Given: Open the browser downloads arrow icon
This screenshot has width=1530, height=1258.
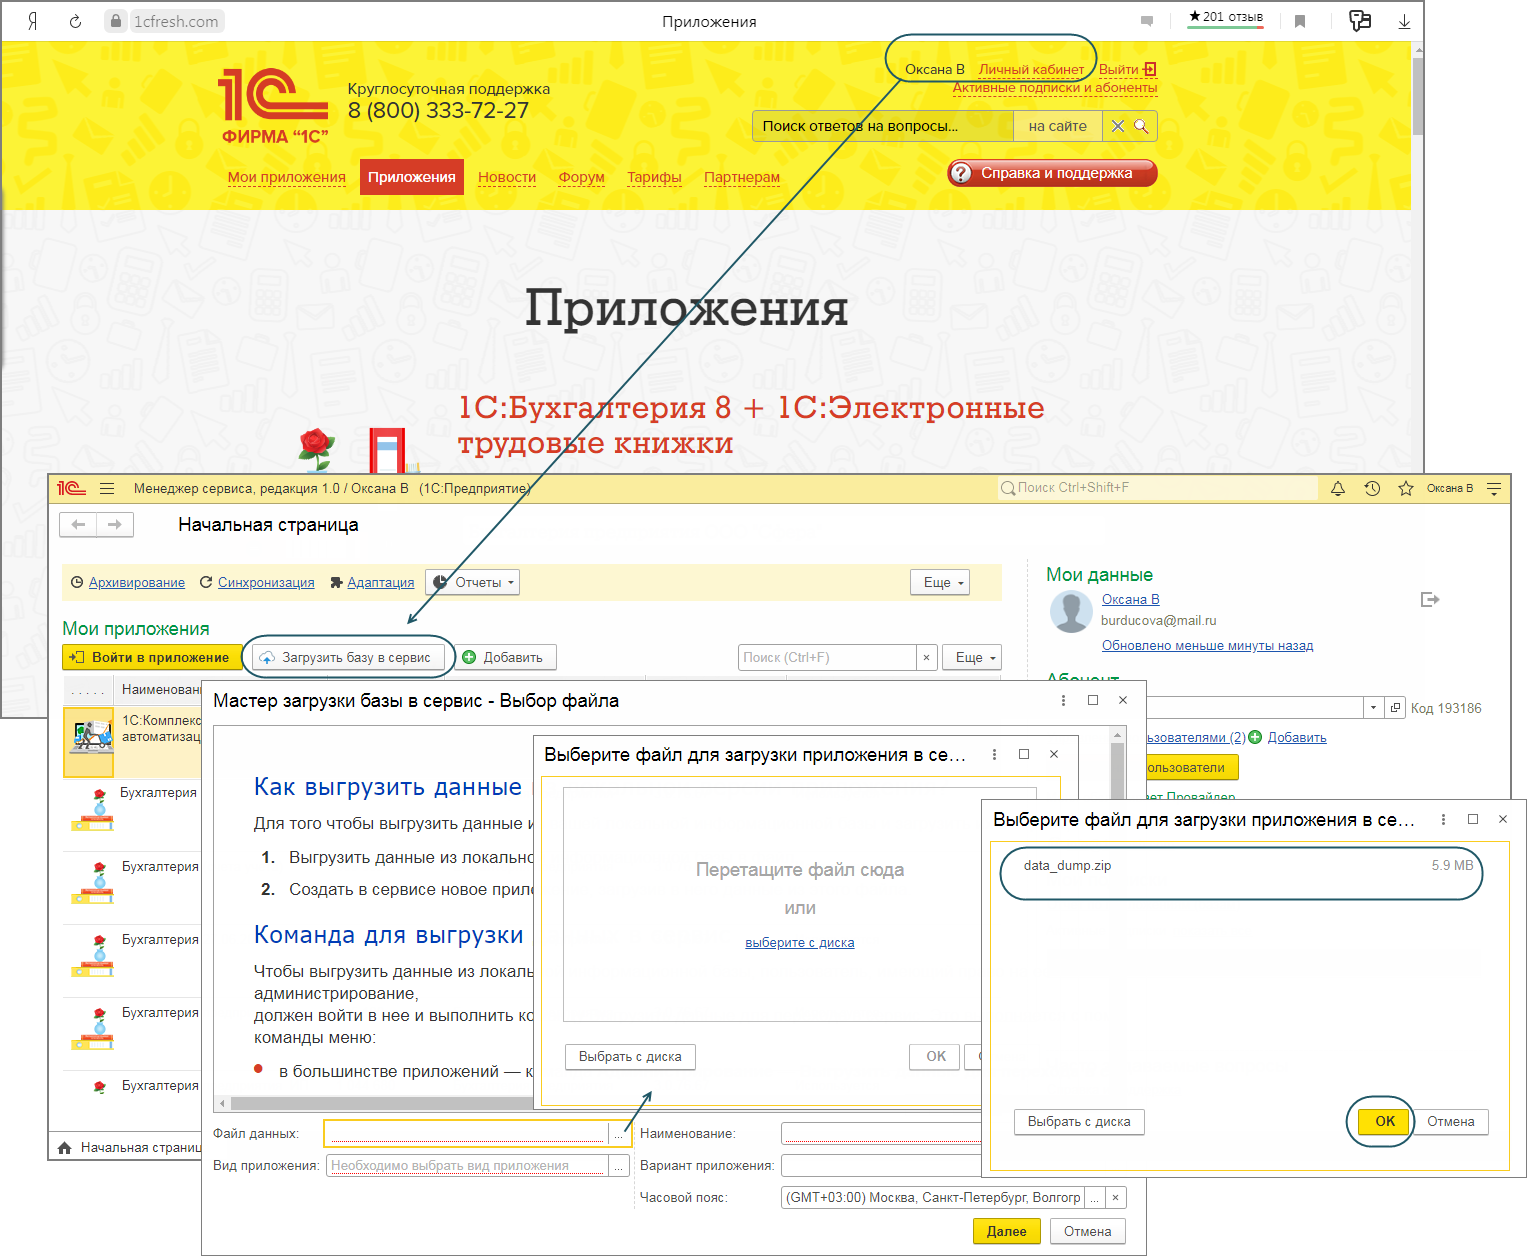Looking at the screenshot, I should coord(1404,21).
